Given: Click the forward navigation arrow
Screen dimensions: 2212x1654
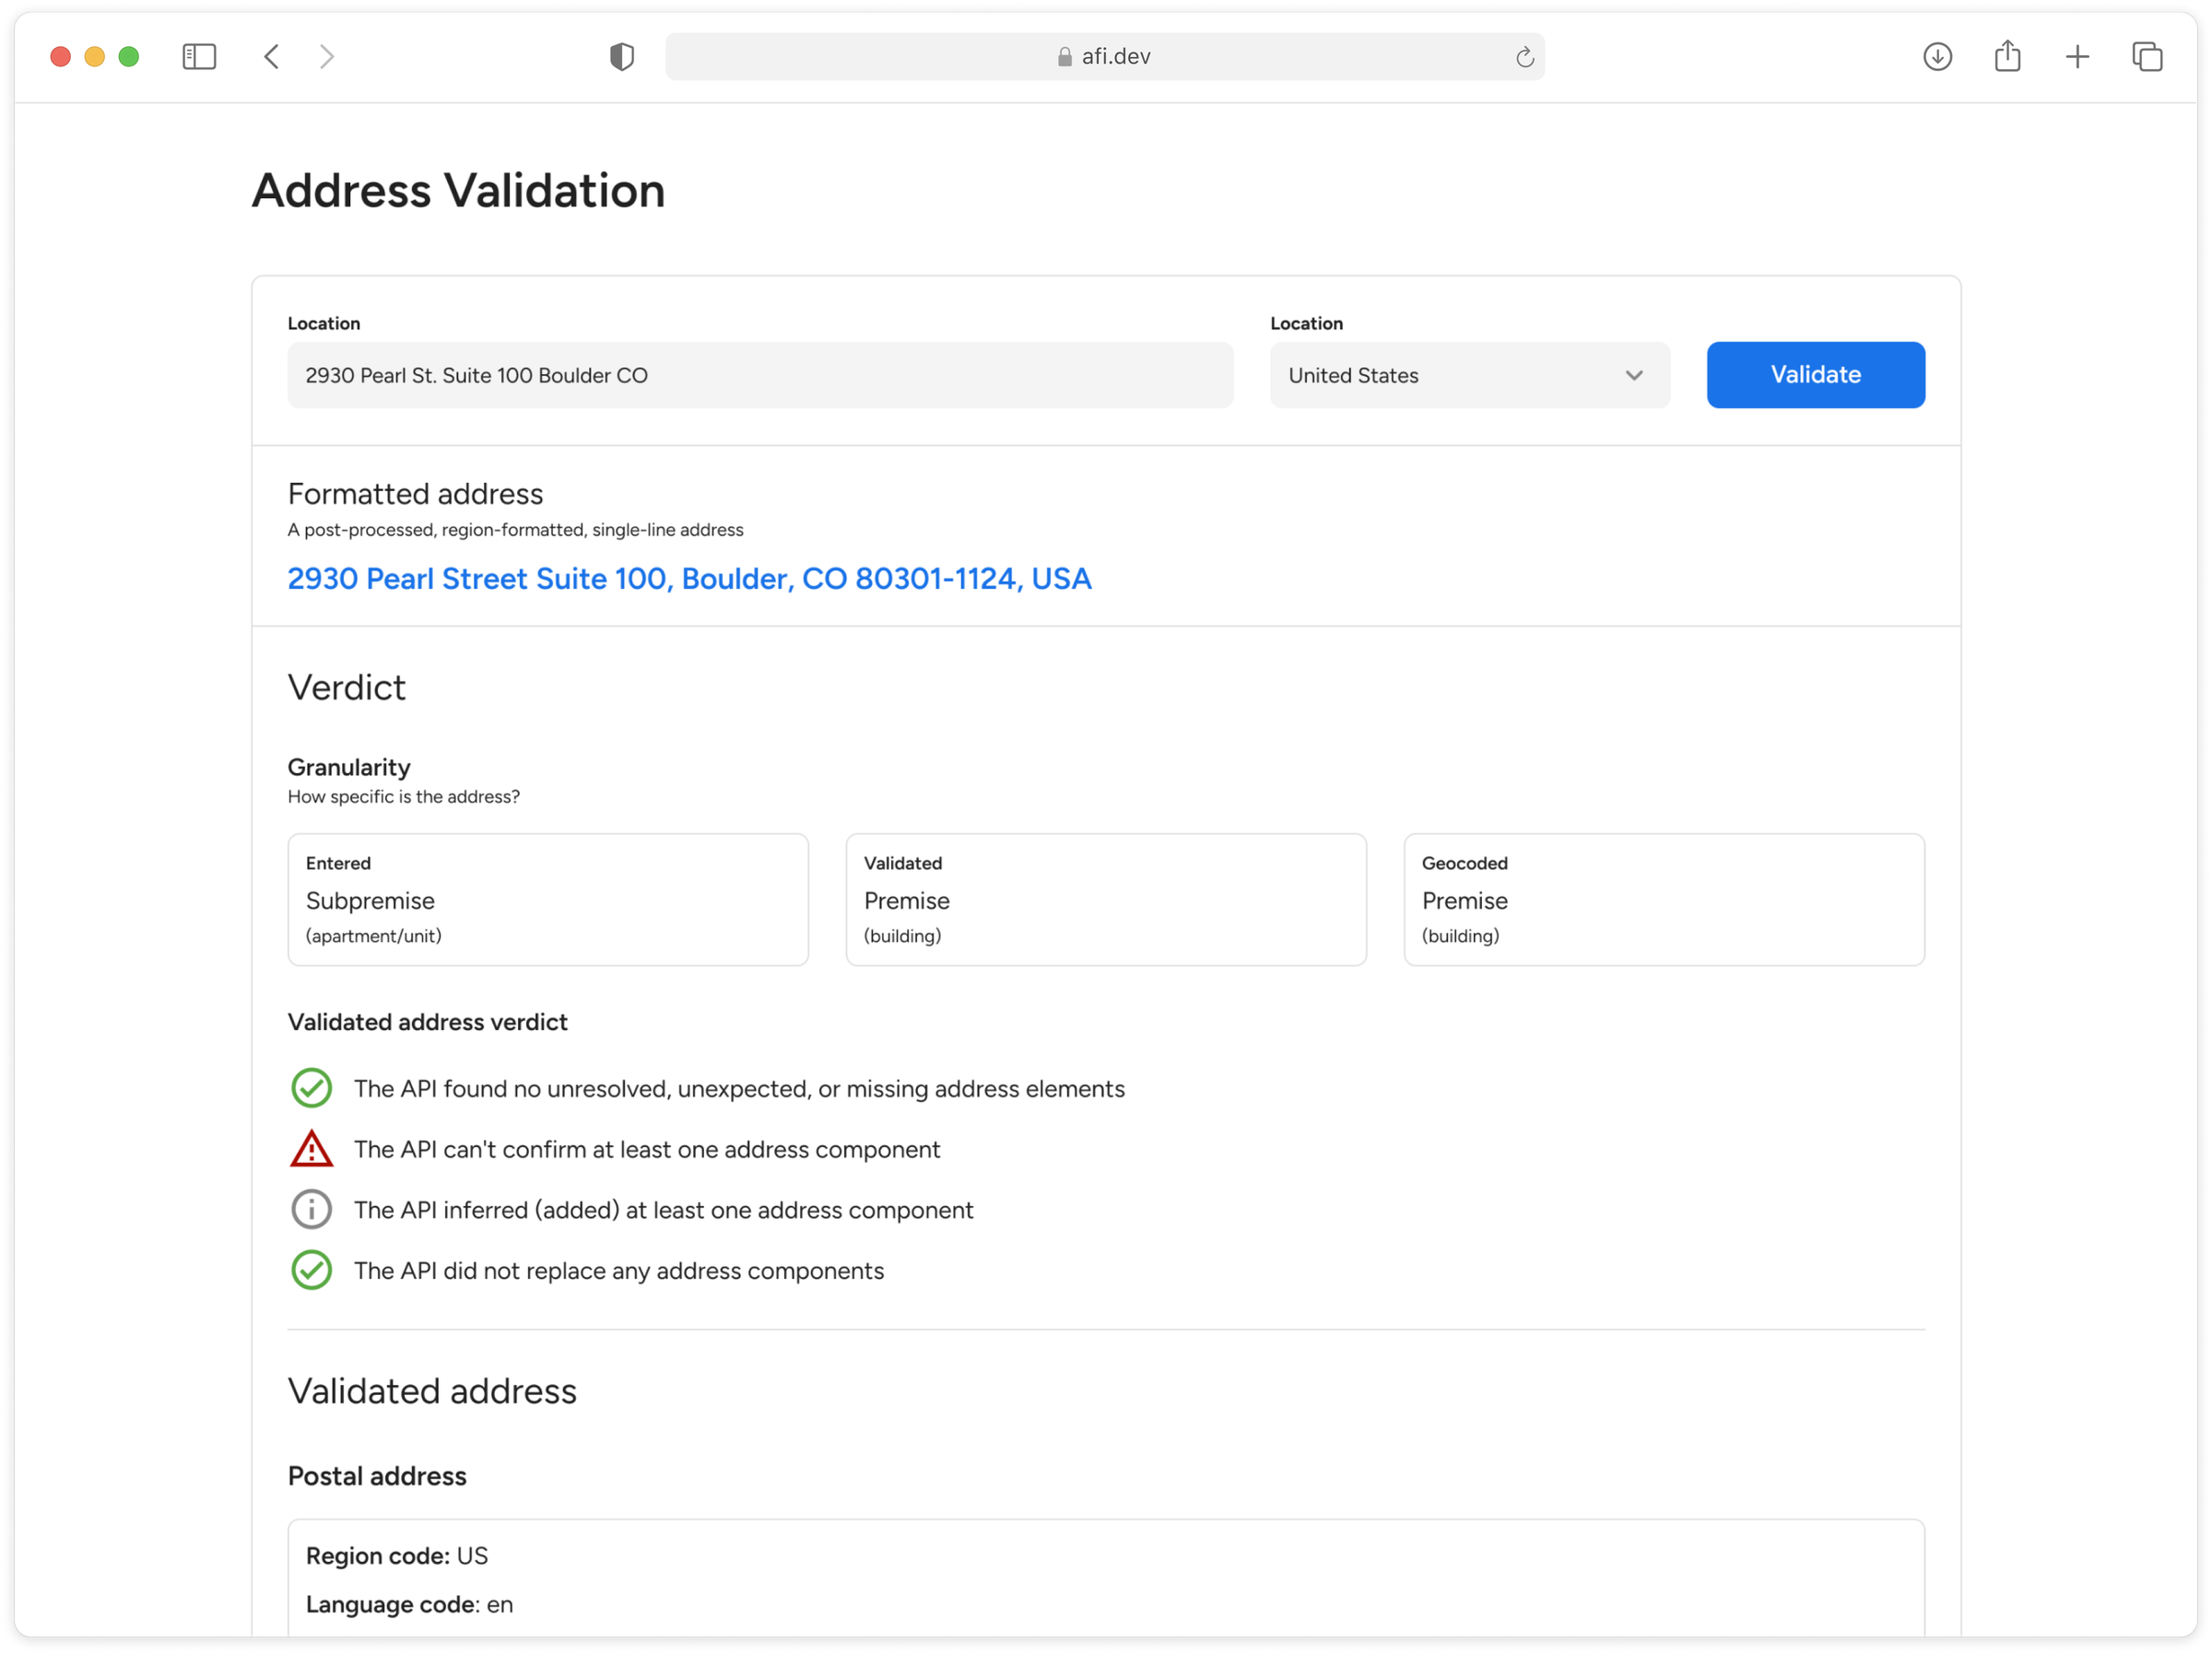Looking at the screenshot, I should (327, 57).
